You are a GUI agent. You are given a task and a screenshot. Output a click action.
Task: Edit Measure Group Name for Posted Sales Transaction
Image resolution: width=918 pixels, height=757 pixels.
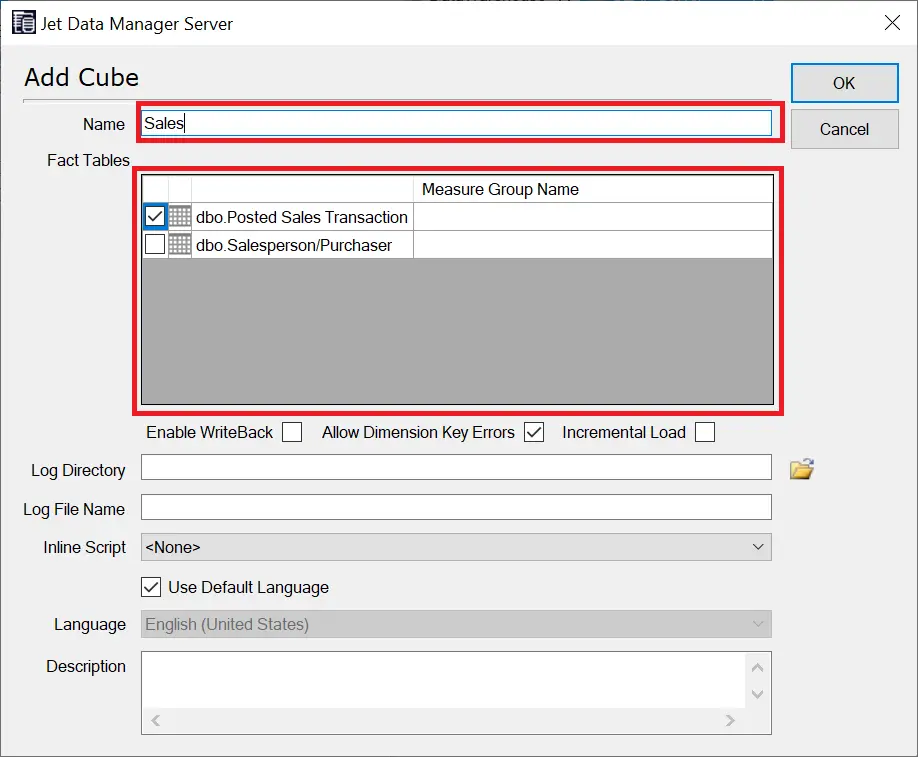593,217
